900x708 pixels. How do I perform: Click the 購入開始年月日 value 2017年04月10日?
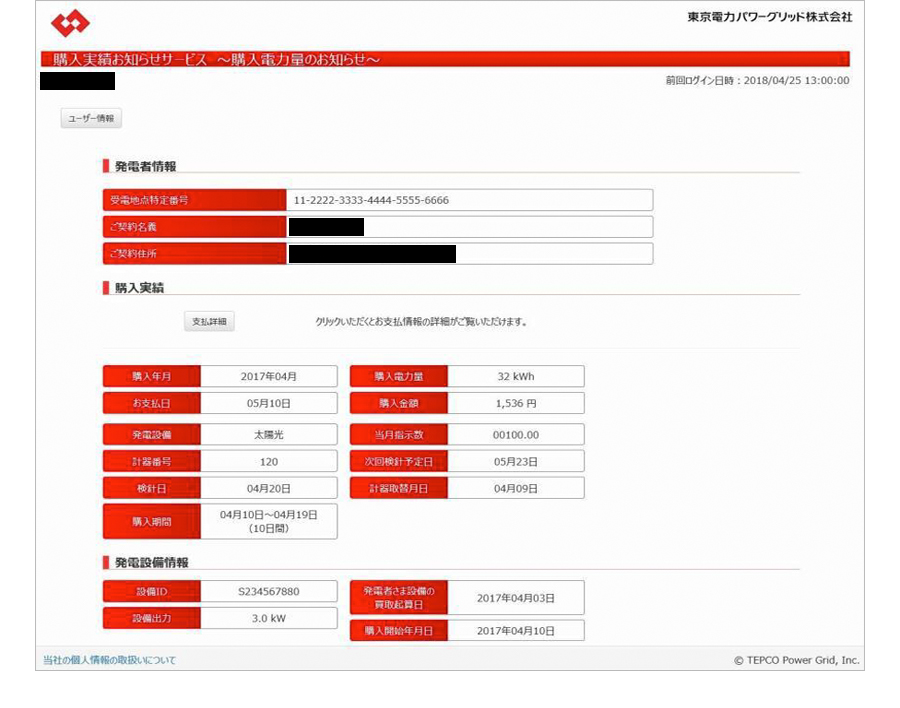pos(515,631)
